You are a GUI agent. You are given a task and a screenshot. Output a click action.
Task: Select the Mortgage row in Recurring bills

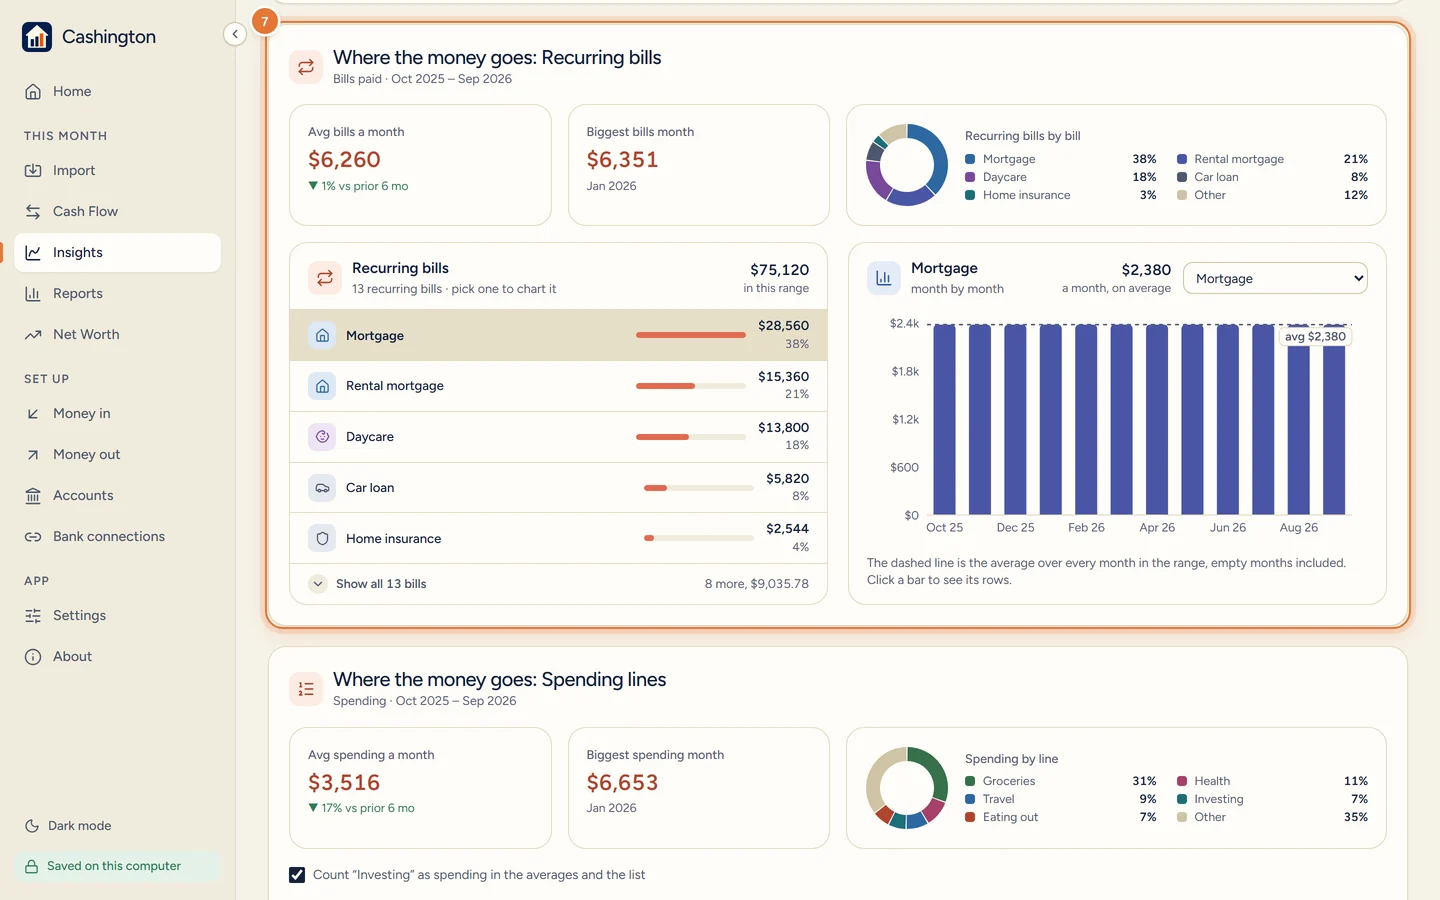558,335
